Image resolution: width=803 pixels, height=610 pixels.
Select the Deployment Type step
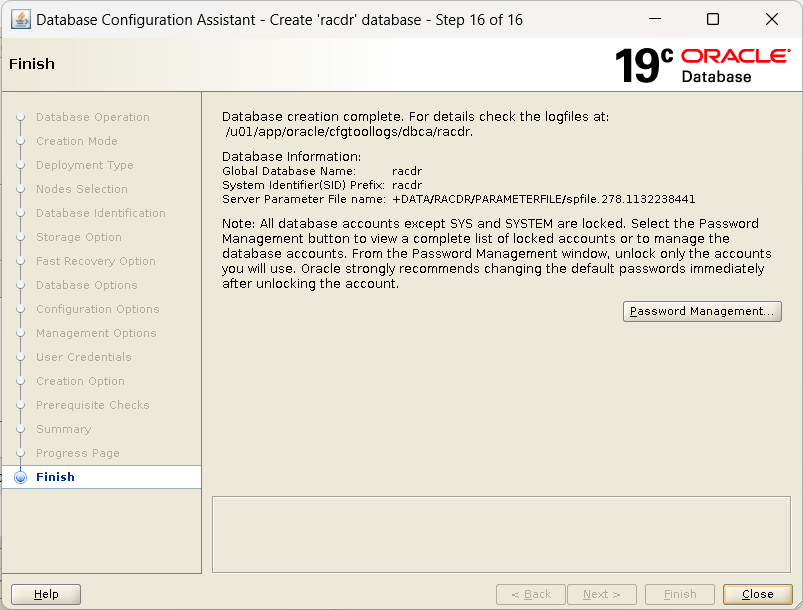pyautogui.click(x=84, y=165)
